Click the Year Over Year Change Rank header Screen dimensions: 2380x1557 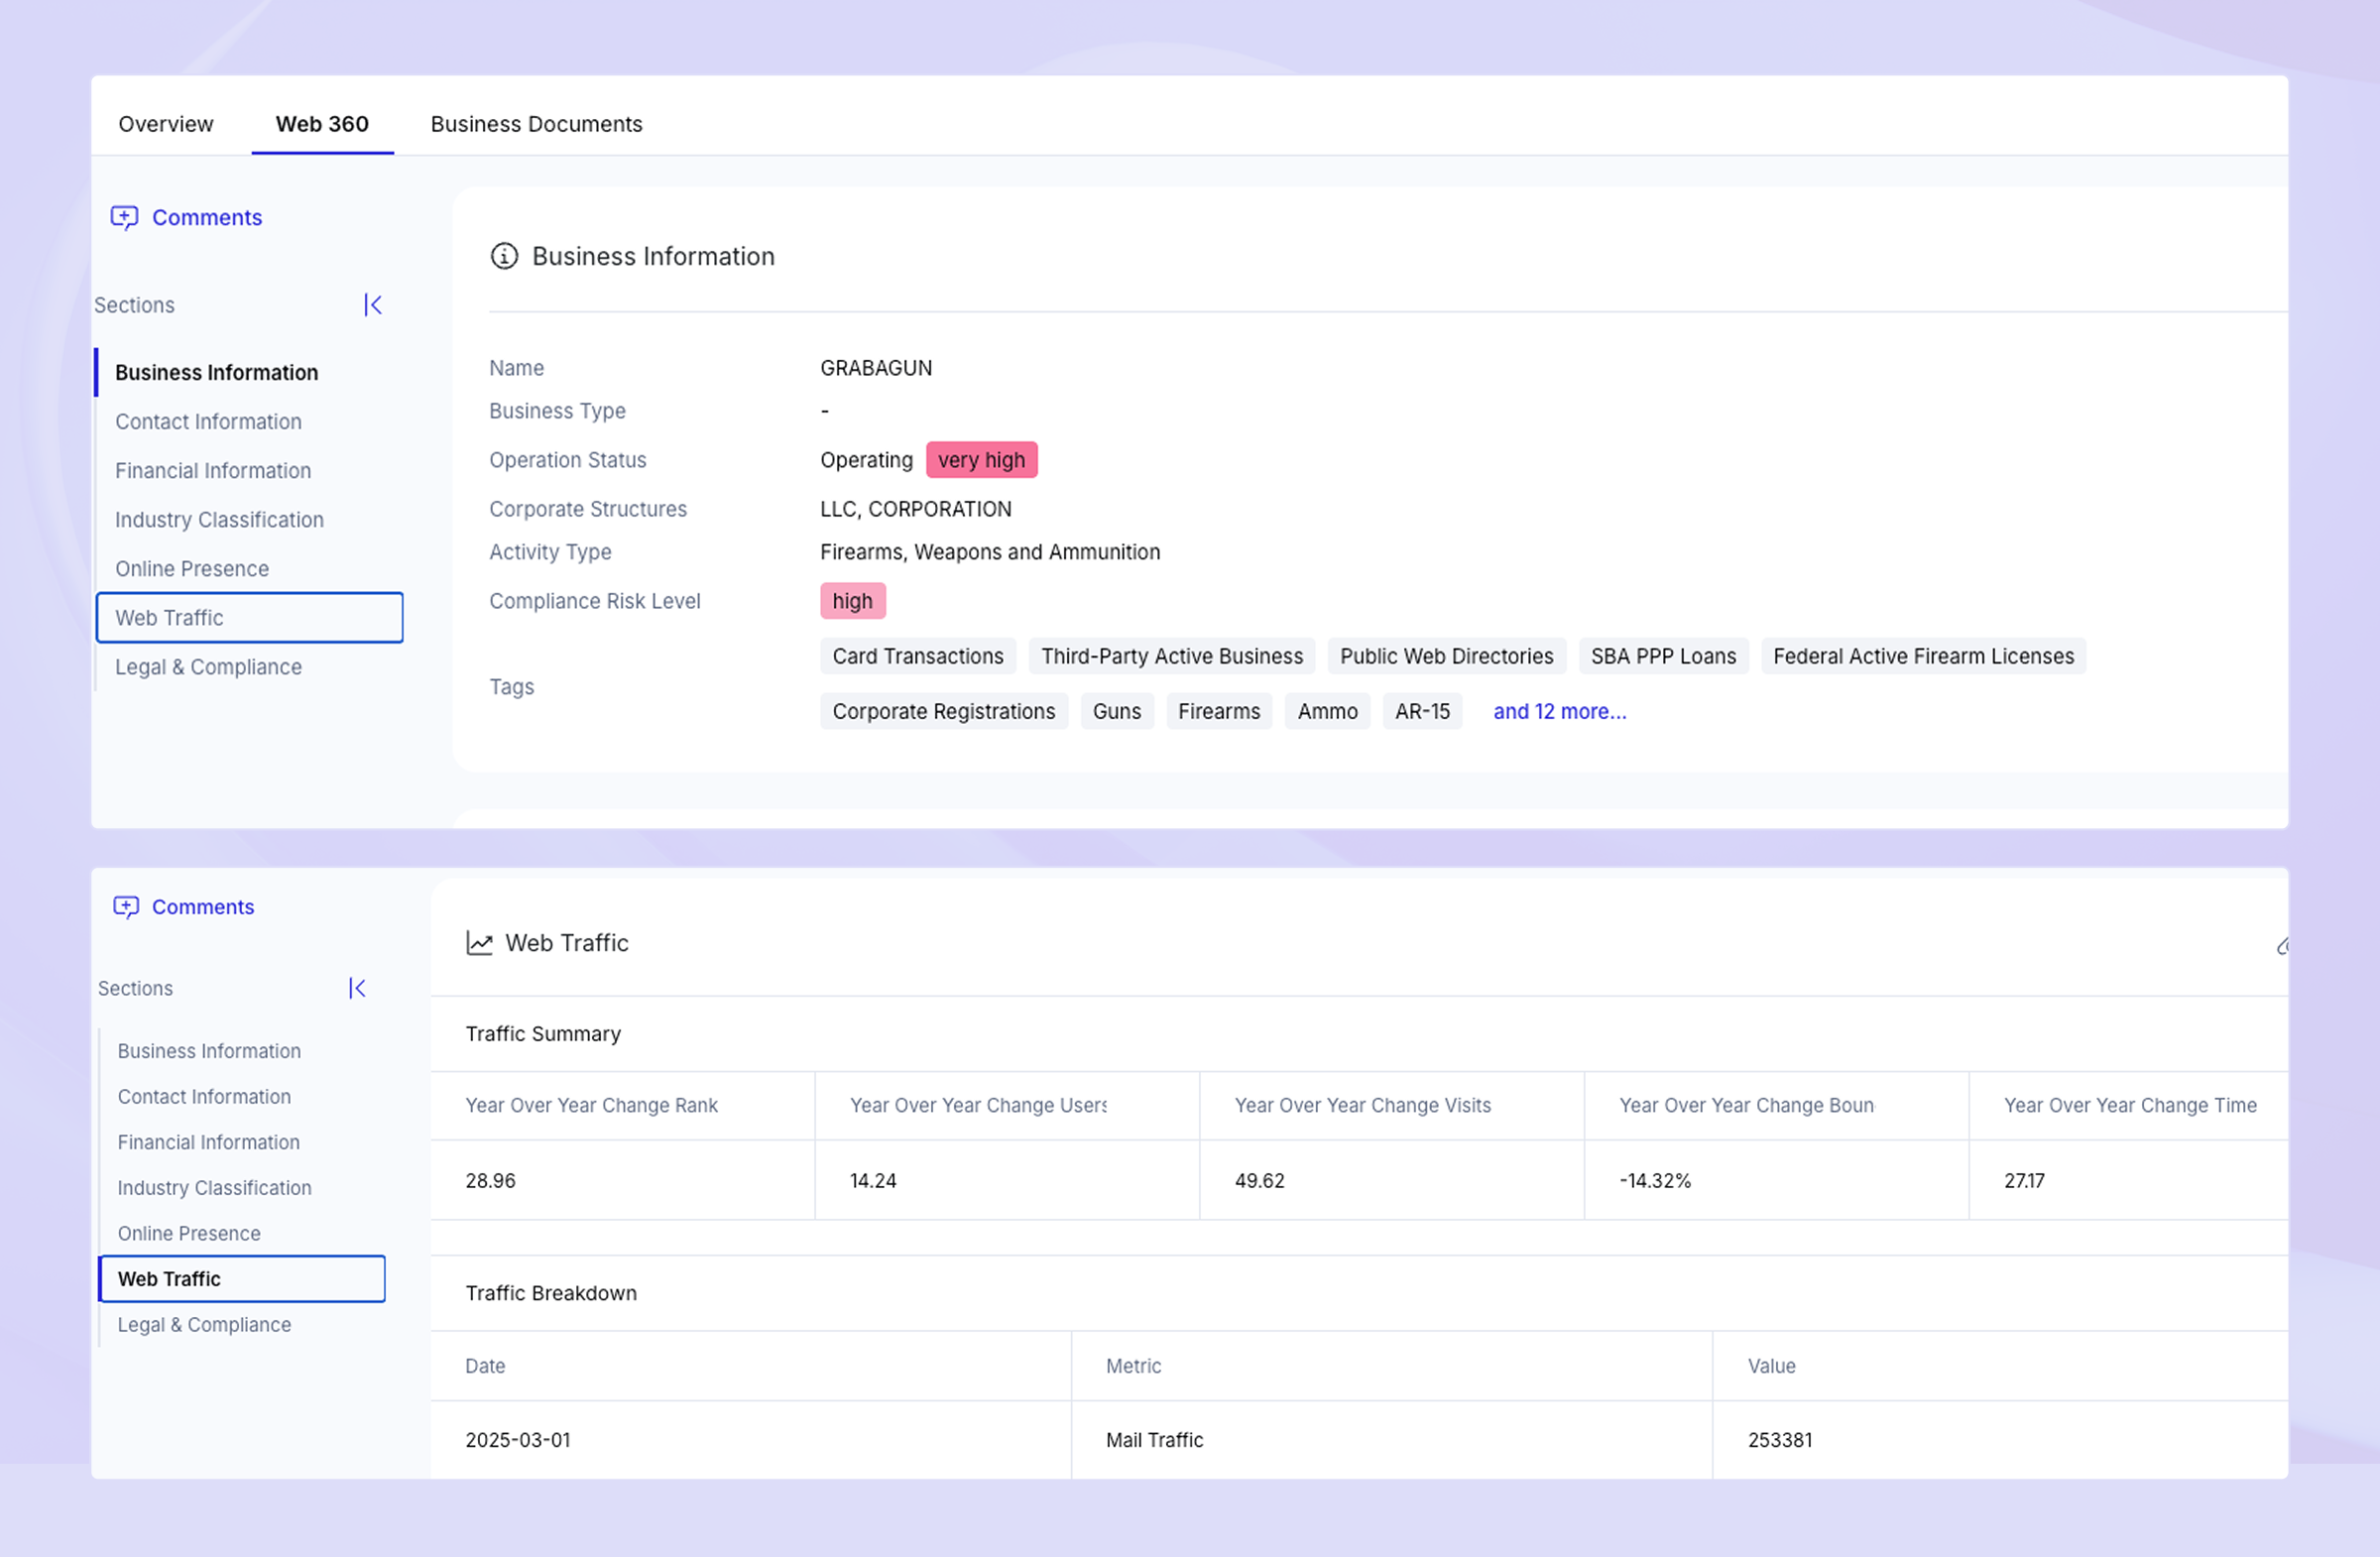click(591, 1105)
